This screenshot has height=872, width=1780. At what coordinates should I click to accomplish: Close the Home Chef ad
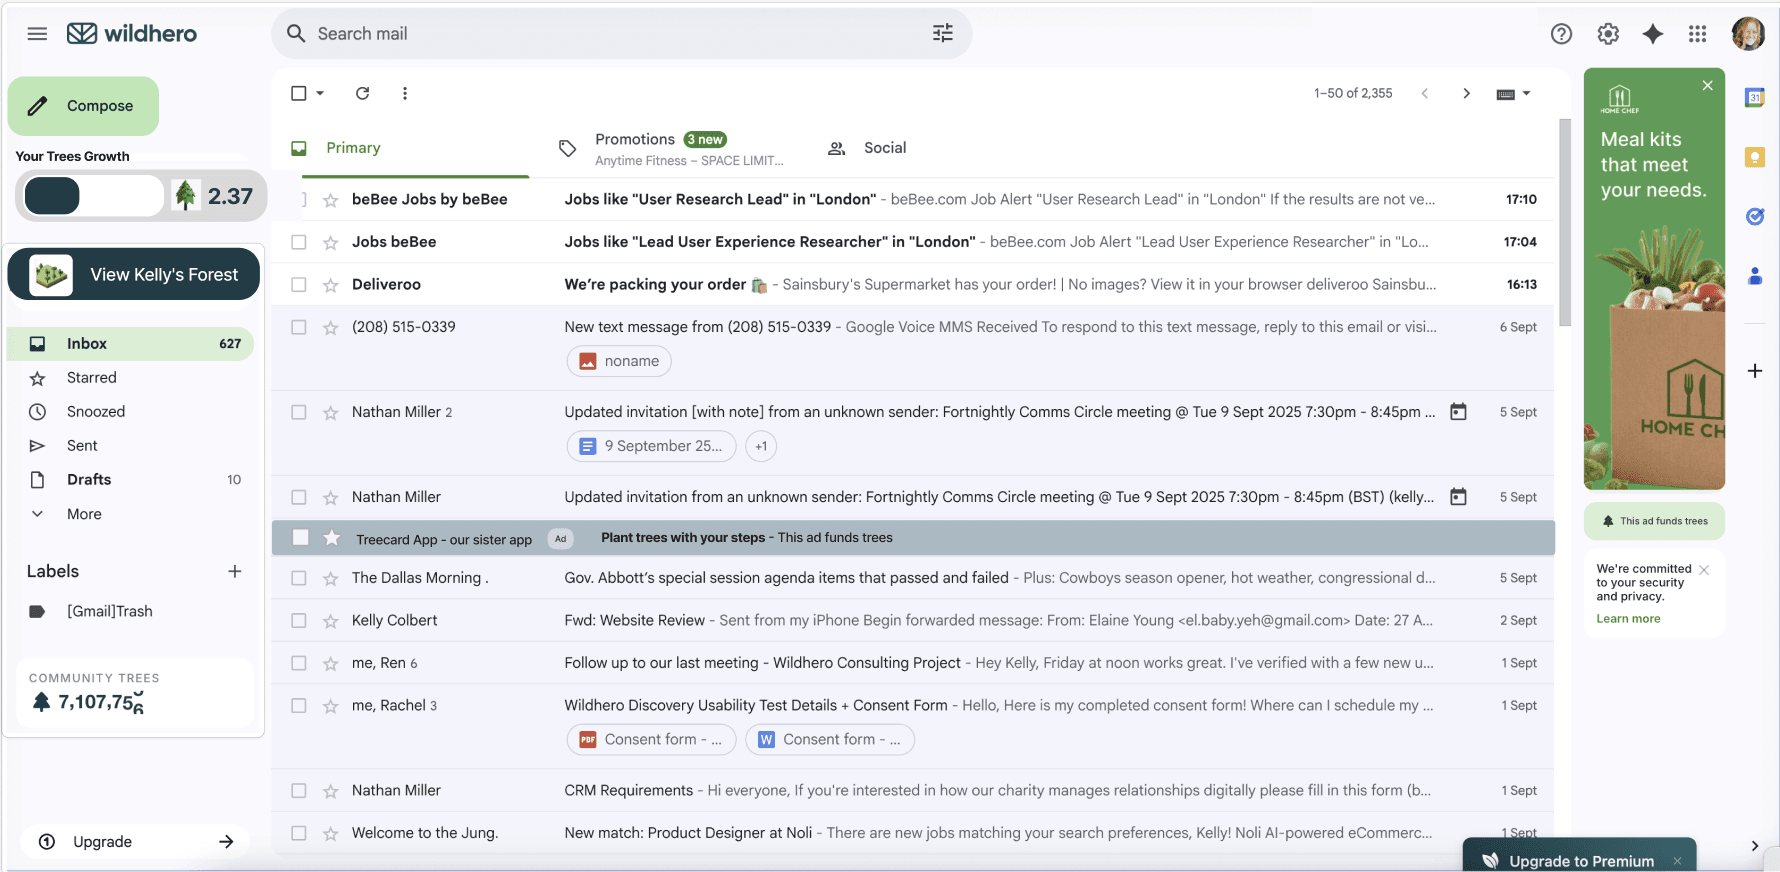pos(1708,86)
